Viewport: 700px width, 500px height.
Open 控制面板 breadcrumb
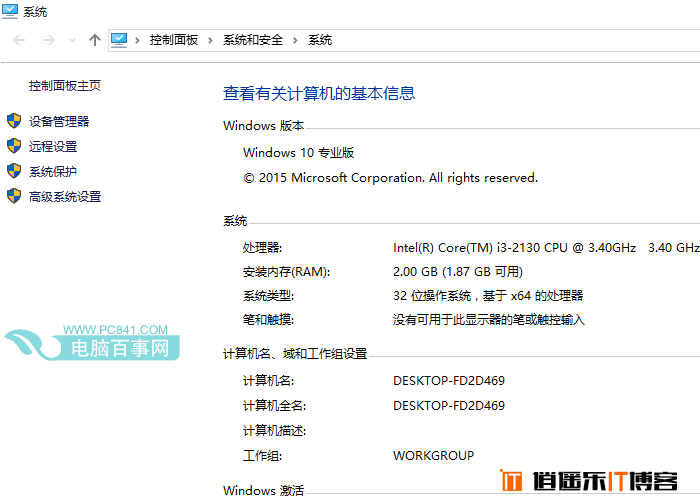(174, 40)
